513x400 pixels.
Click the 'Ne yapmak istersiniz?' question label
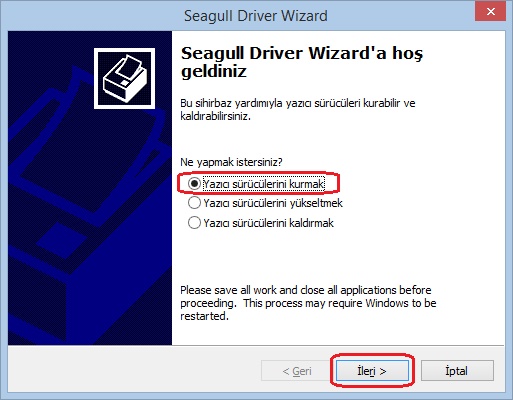[231, 162]
